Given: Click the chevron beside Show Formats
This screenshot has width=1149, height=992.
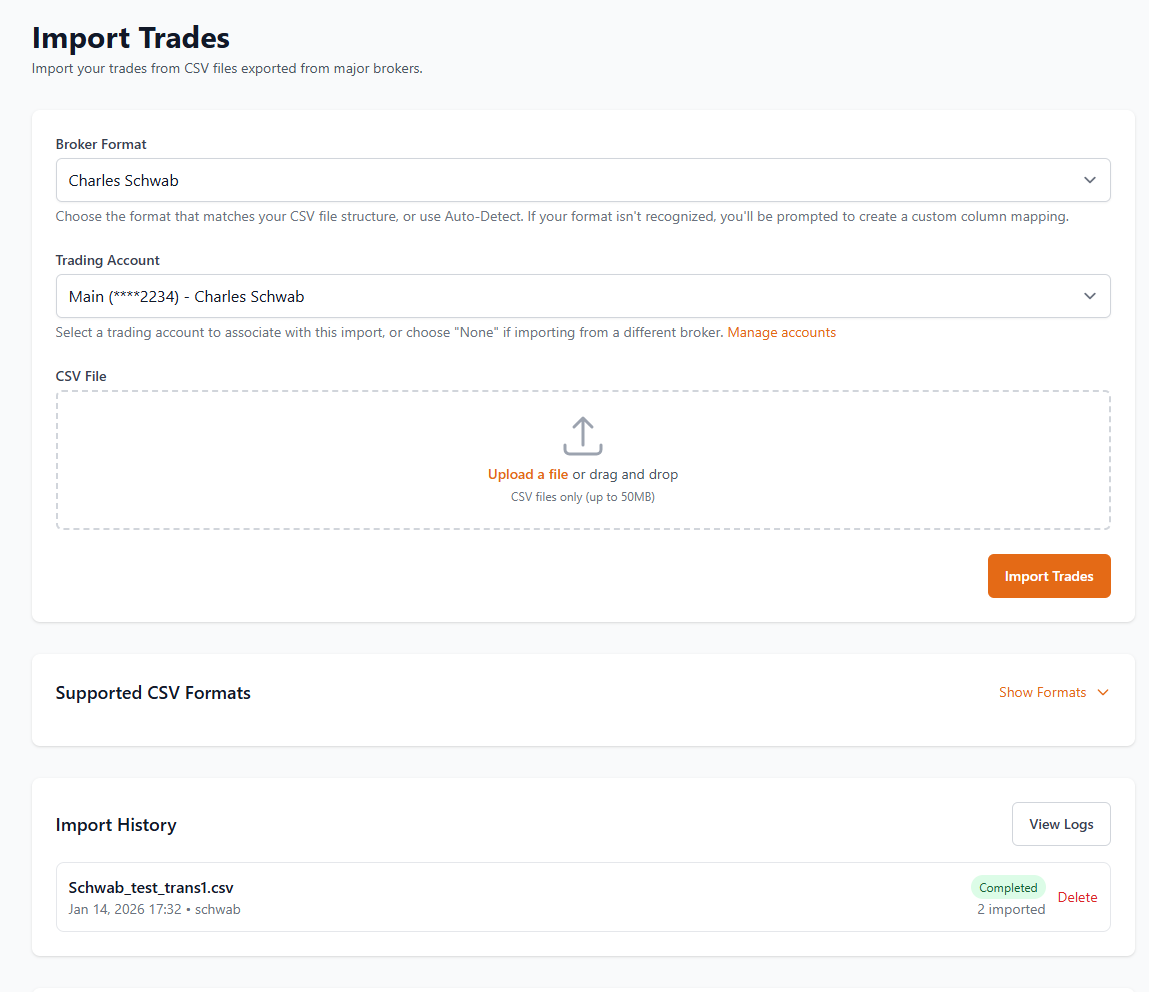Looking at the screenshot, I should [x=1103, y=692].
